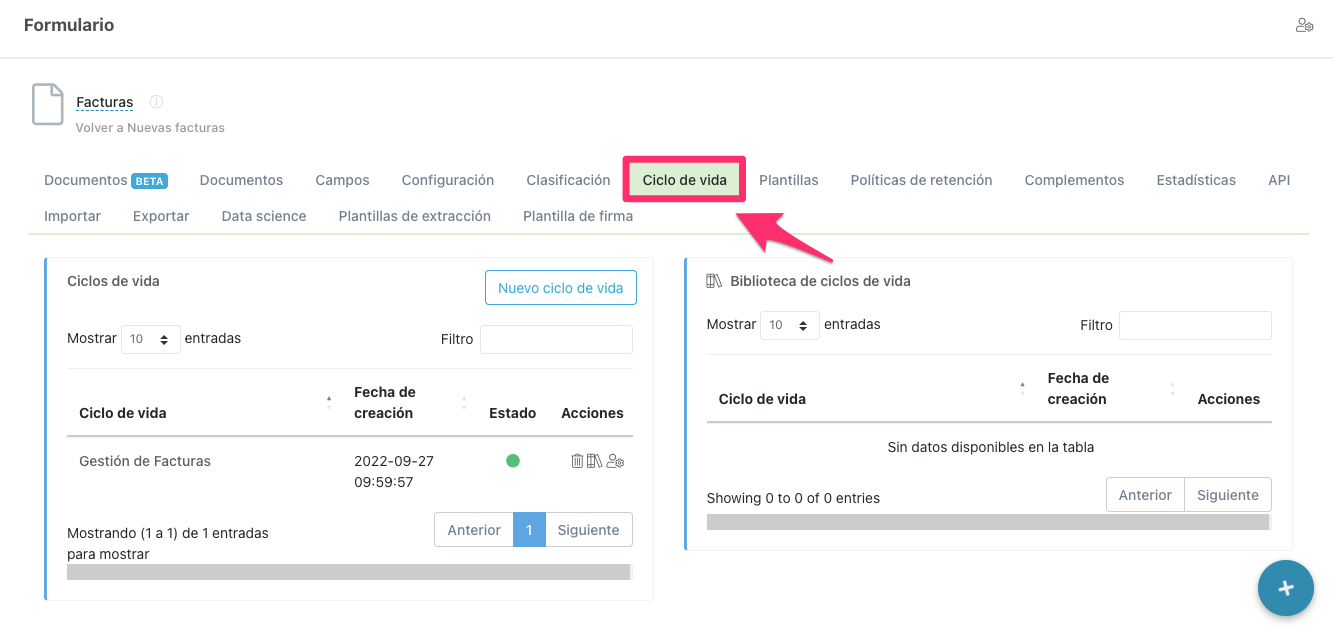
Task: Delete the Gestión de Facturas lifecycle with trash icon
Action: [577, 461]
